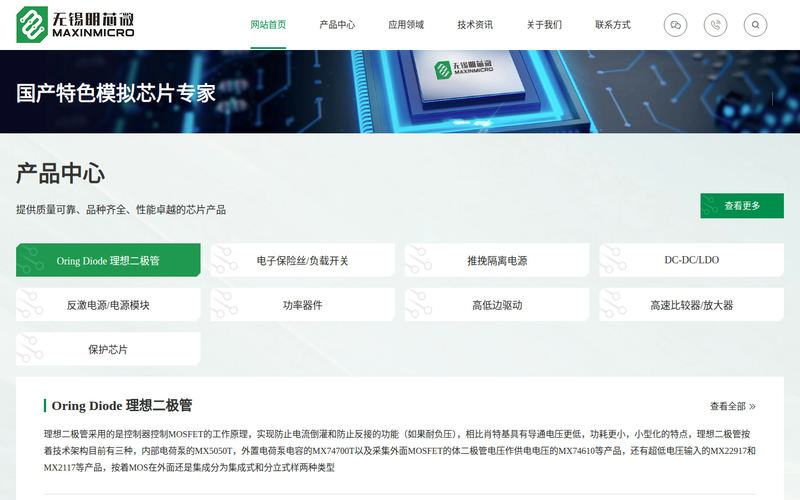Go to 联系方式 nav item
Viewport: 800px width, 500px height.
pos(613,24)
